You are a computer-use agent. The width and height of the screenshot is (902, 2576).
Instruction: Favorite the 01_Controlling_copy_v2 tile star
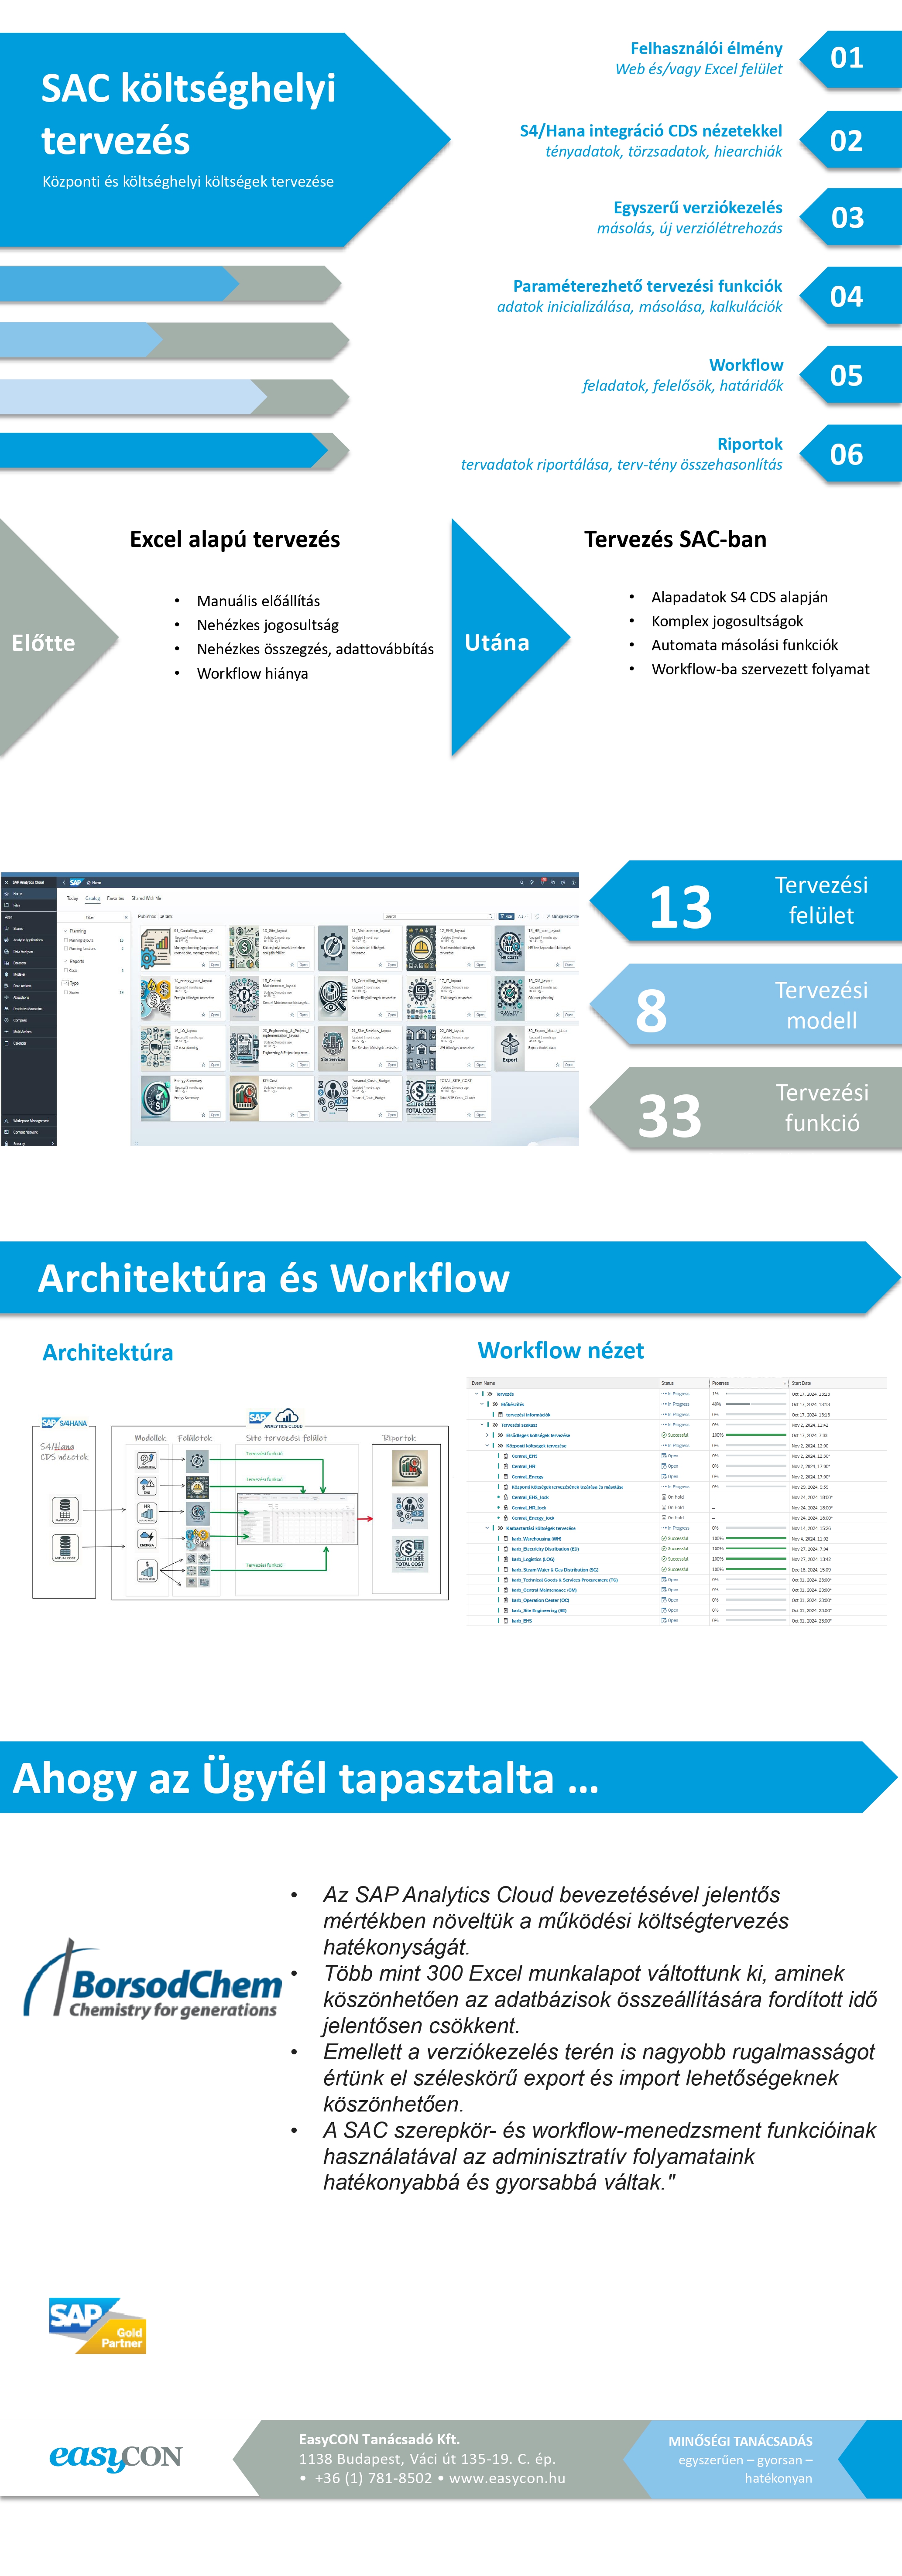[203, 965]
